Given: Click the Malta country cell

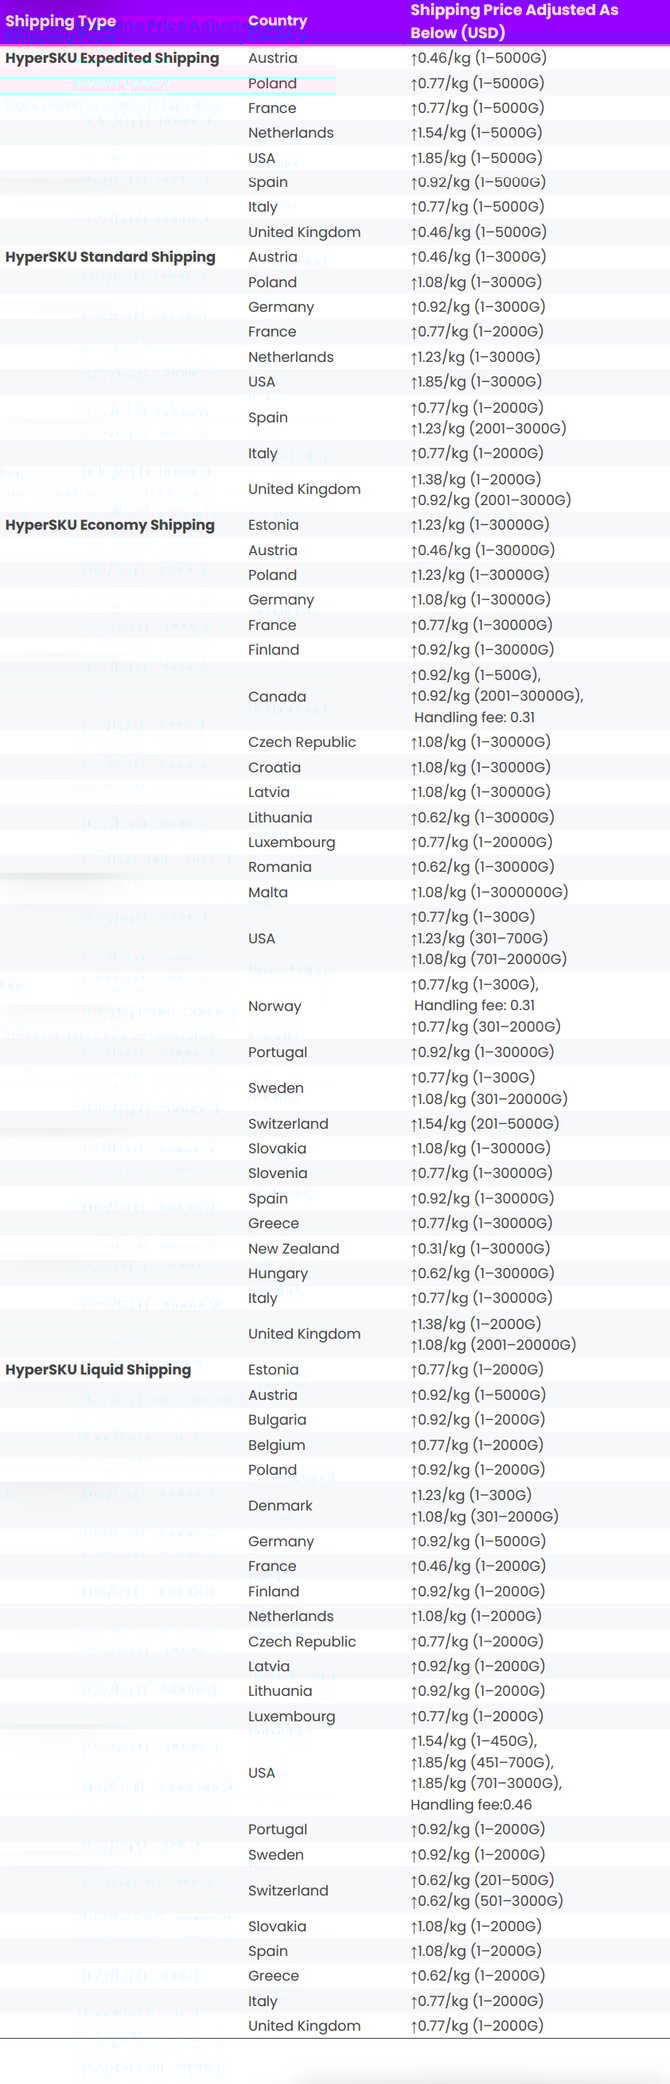Looking at the screenshot, I should (x=268, y=892).
